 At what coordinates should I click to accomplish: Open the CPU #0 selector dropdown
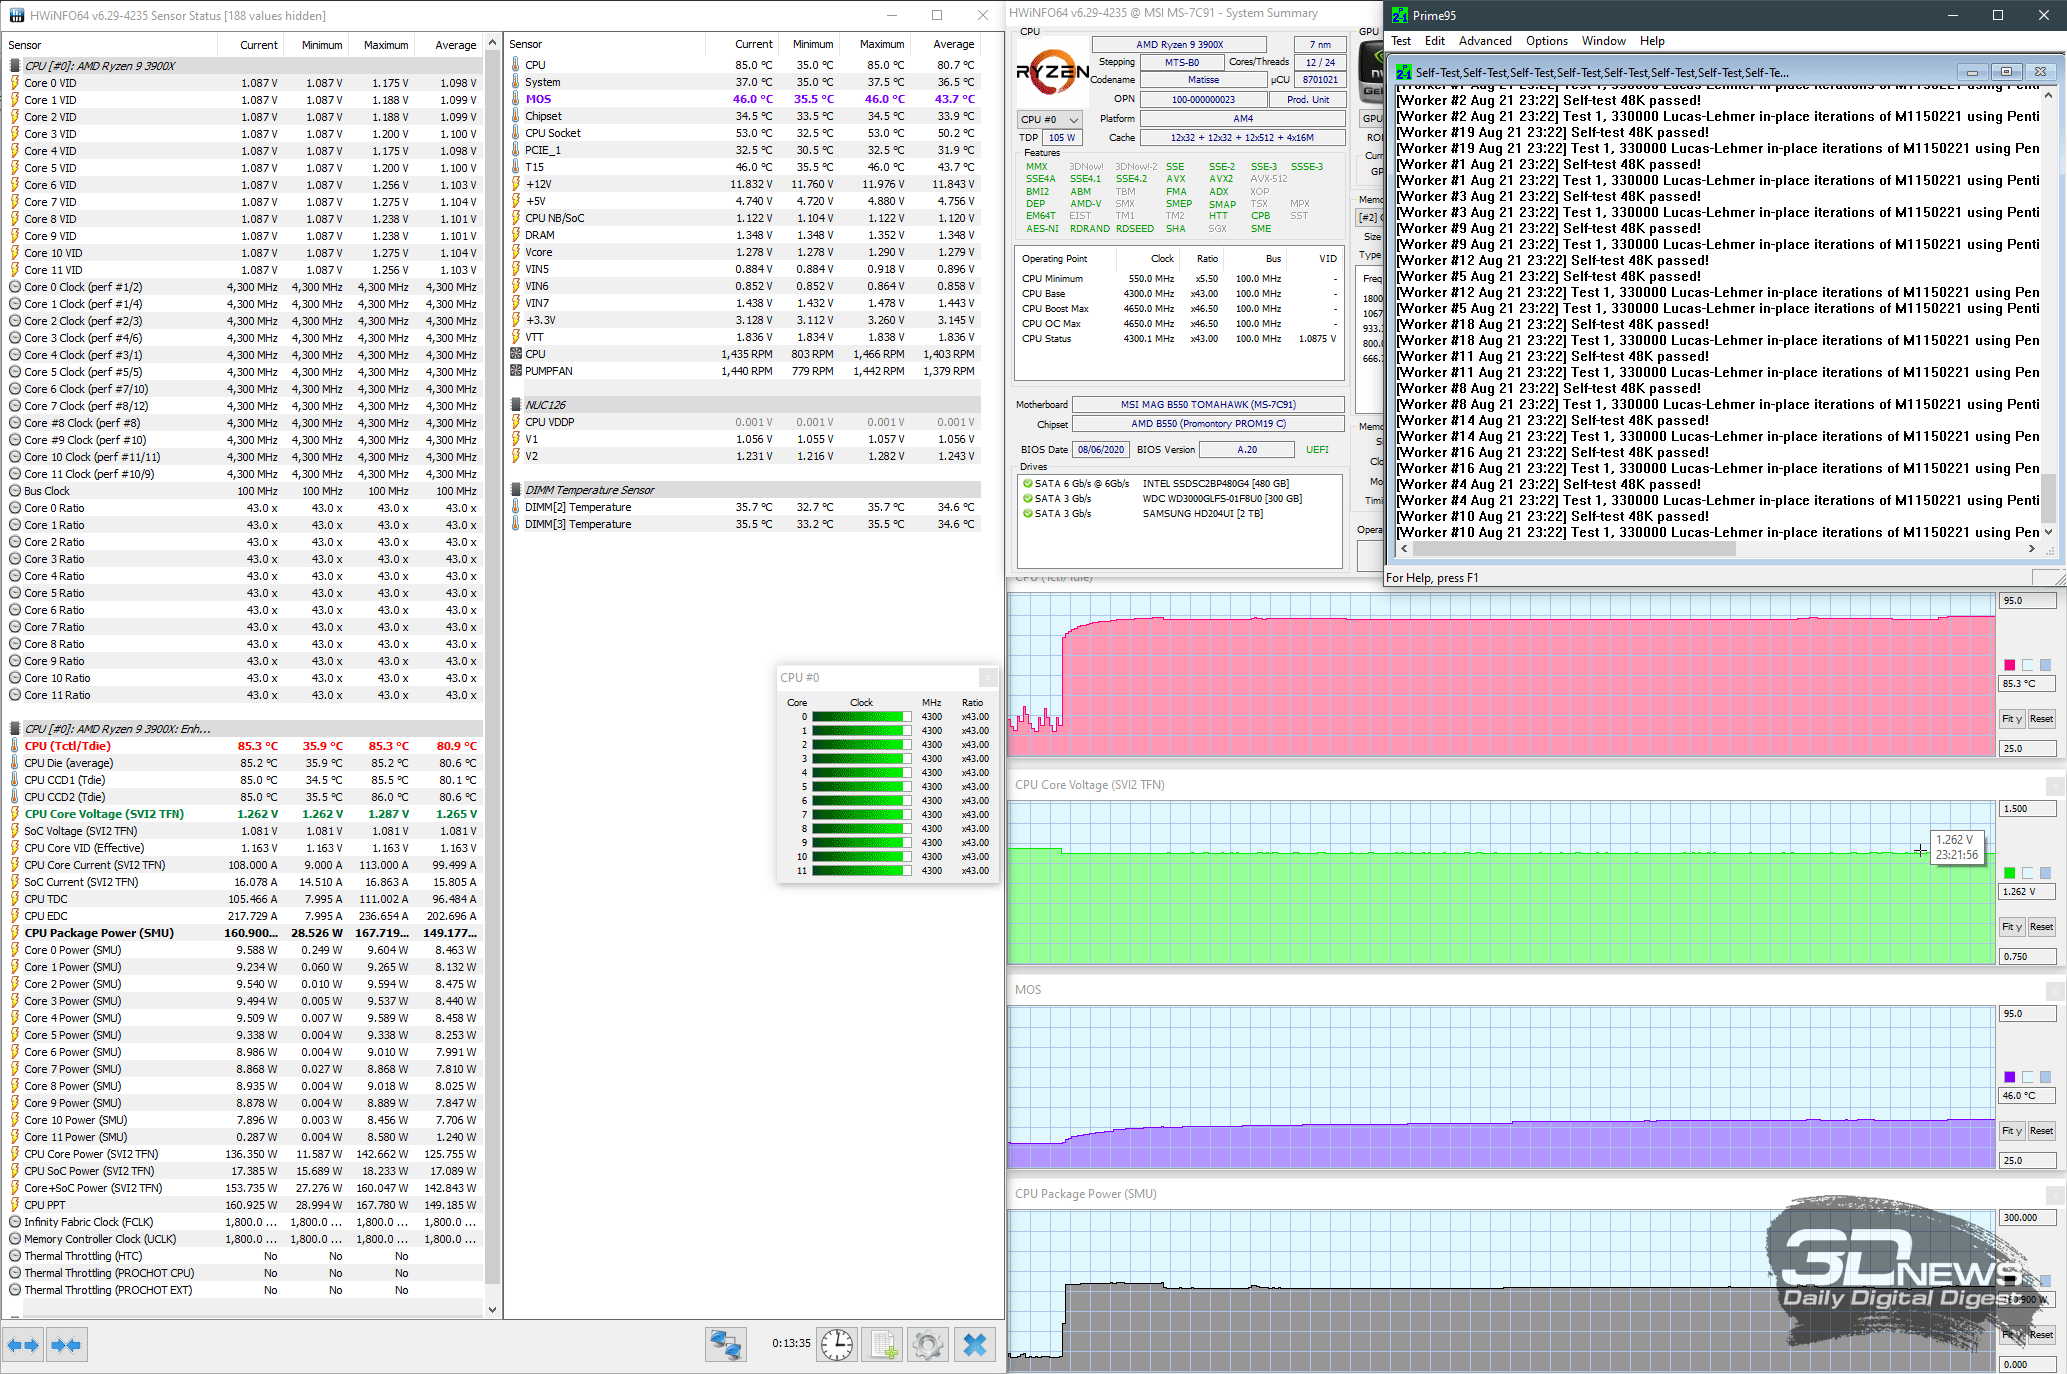coord(1049,119)
